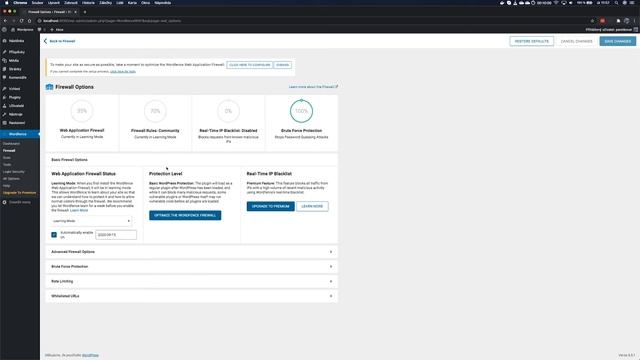Open comments bubble icon in admin bar
The height and width of the screenshot is (360, 640).
pos(40,29)
